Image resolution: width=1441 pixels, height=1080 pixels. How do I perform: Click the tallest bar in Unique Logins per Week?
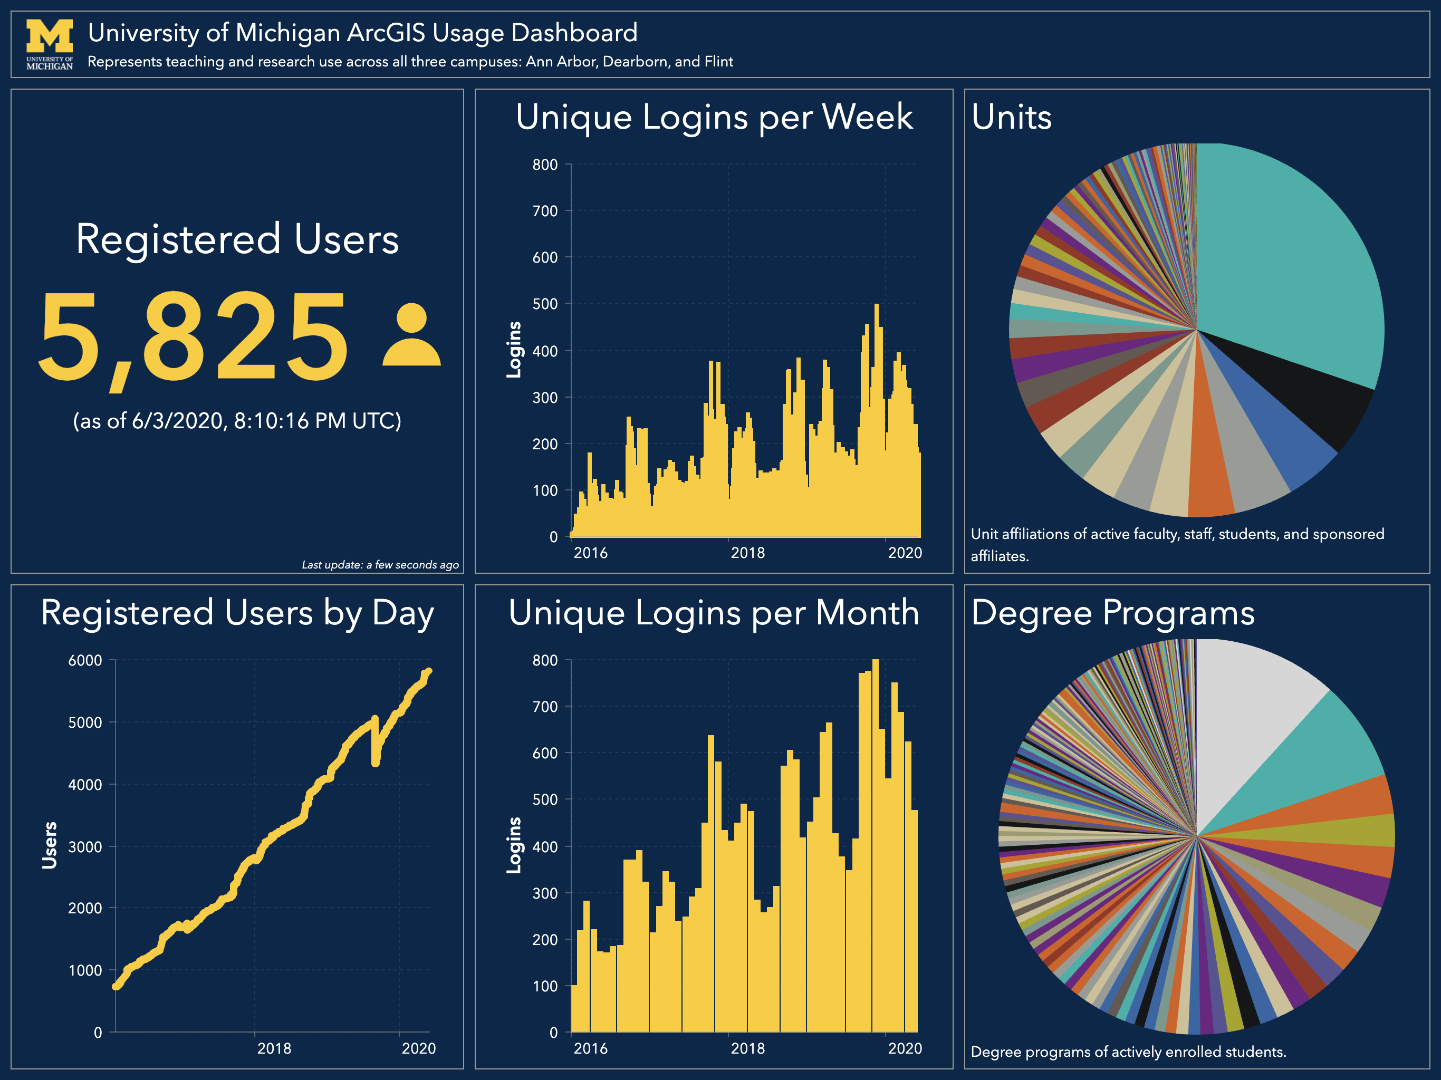coord(877,420)
